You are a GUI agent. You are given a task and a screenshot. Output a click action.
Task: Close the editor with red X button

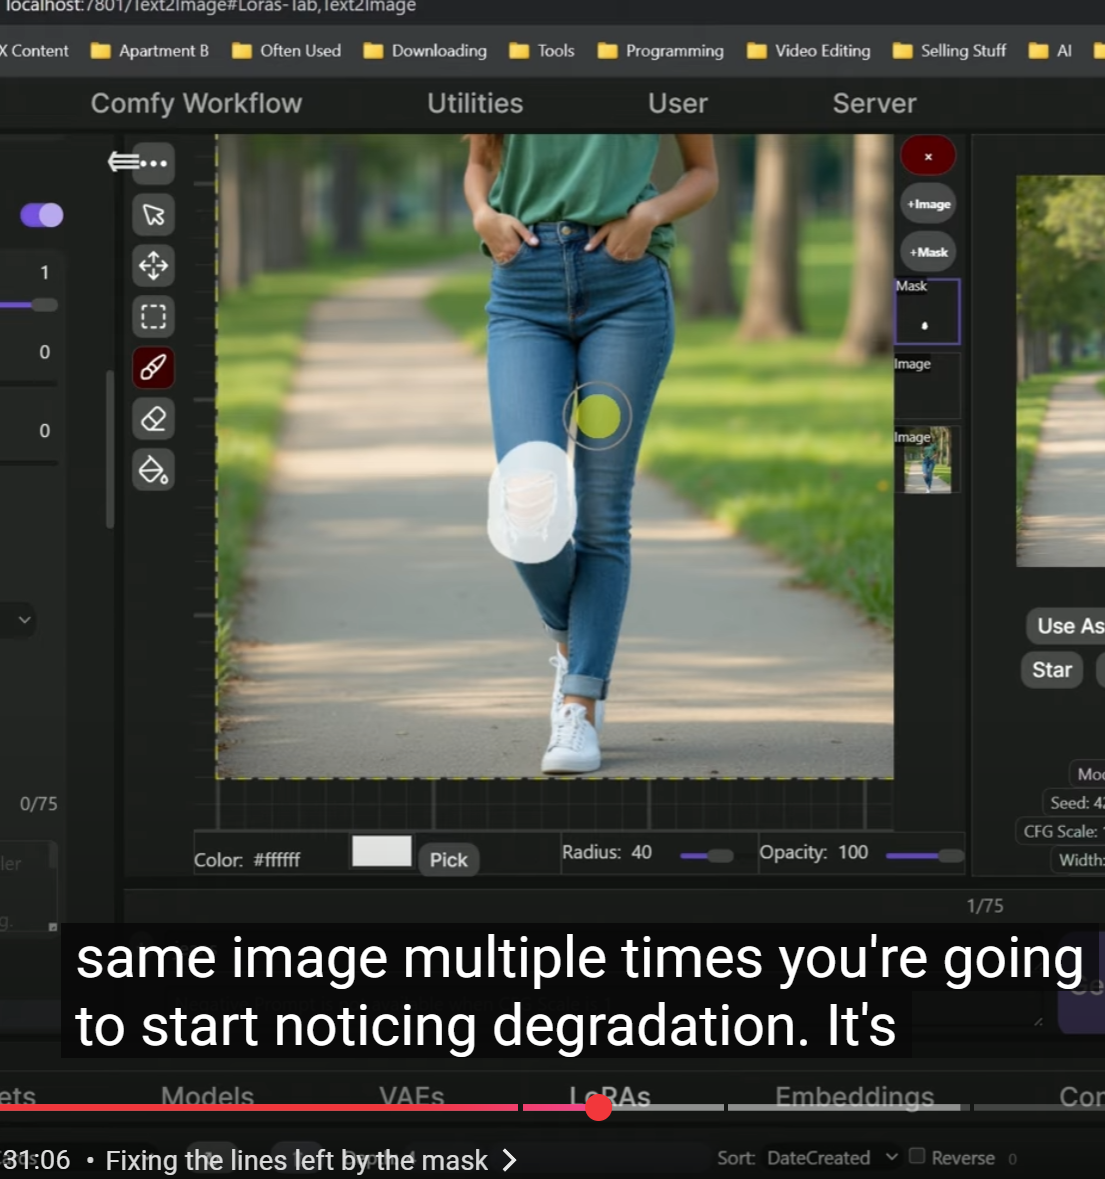tap(928, 156)
